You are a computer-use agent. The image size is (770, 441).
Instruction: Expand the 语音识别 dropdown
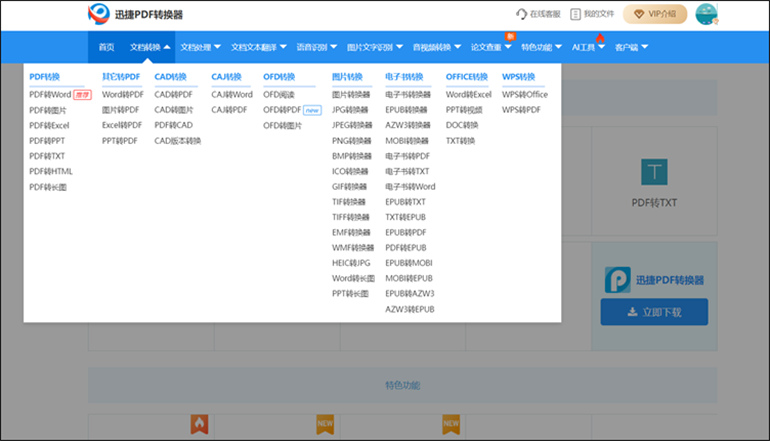[317, 47]
